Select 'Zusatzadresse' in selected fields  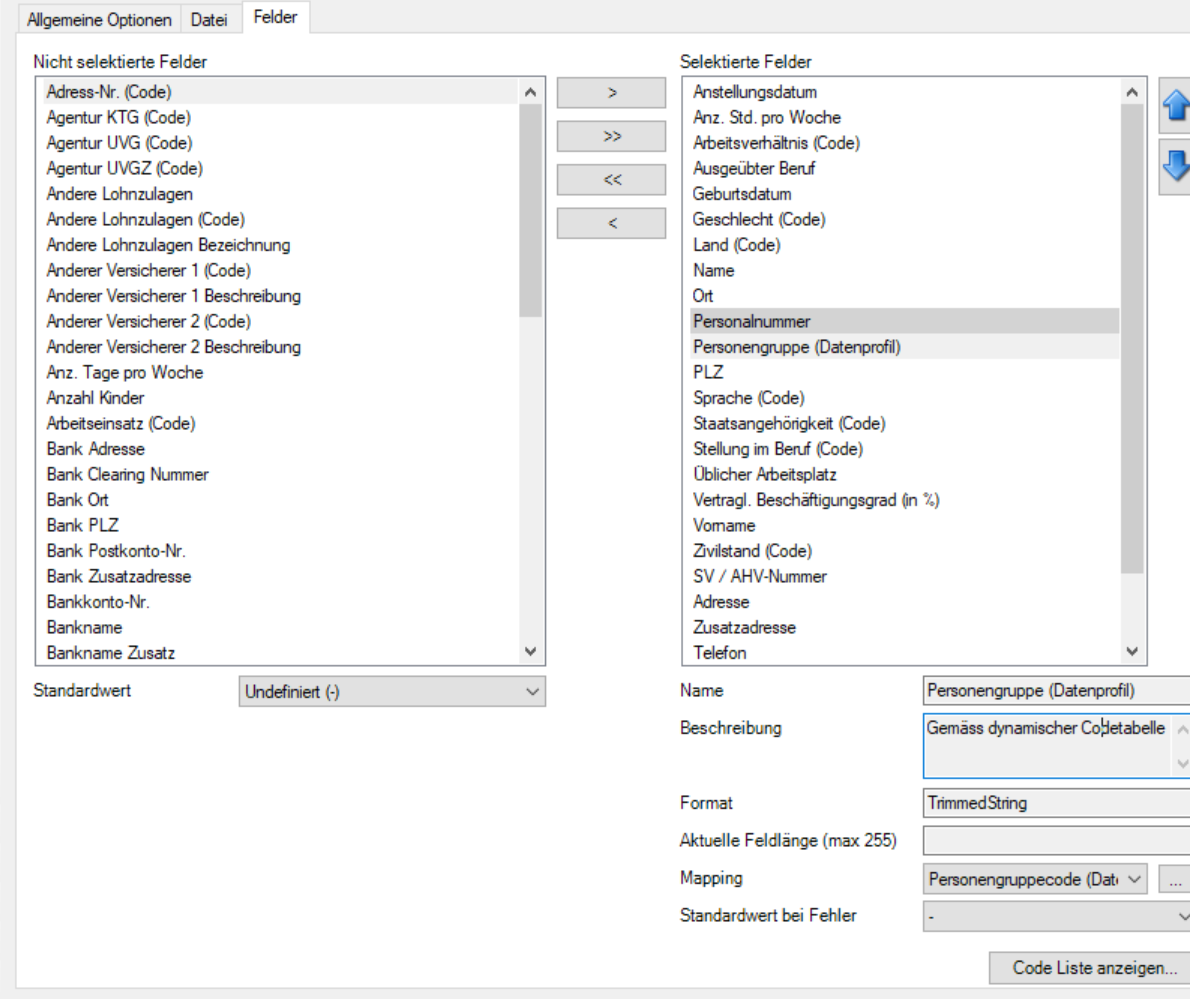(x=905, y=628)
